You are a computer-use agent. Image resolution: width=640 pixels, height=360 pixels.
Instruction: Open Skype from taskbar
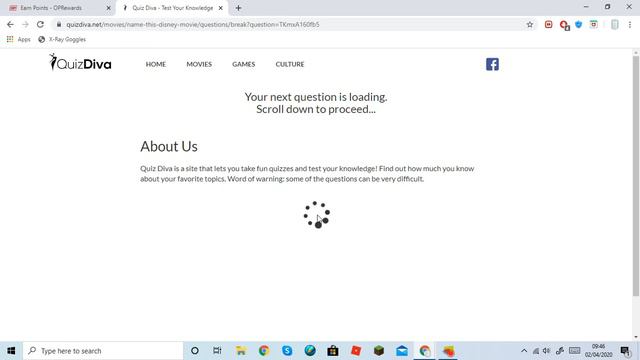point(287,351)
